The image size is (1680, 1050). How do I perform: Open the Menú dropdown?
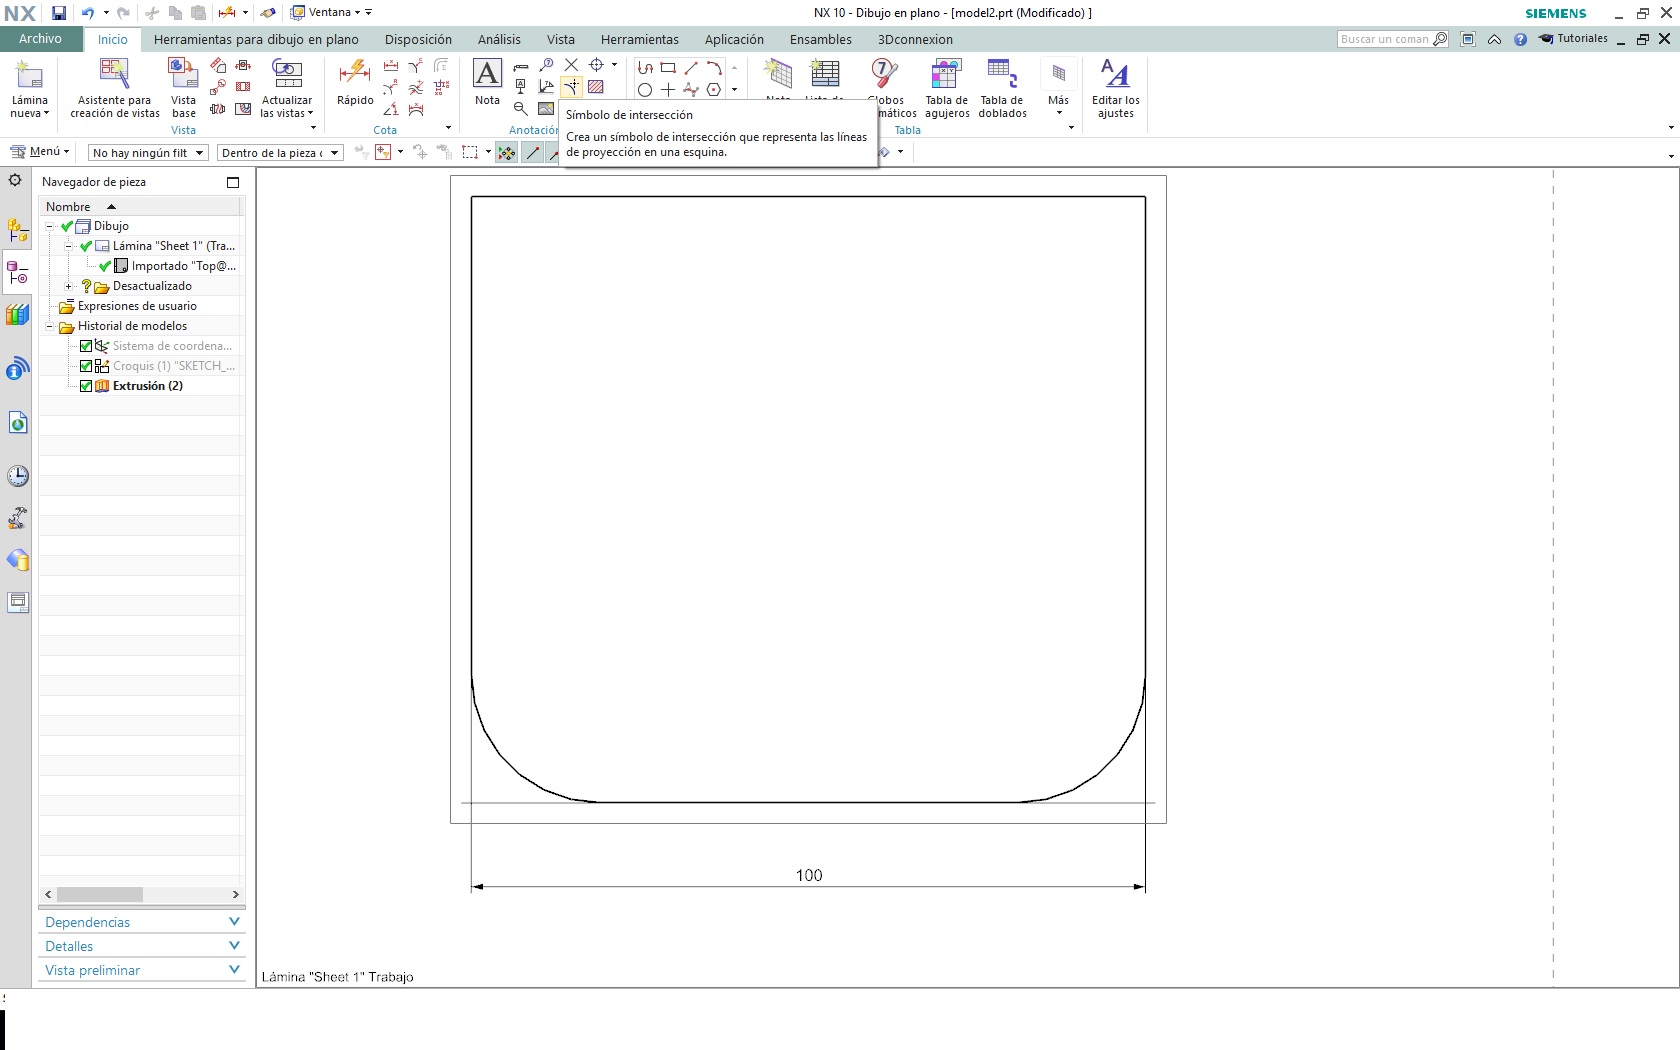[40, 152]
